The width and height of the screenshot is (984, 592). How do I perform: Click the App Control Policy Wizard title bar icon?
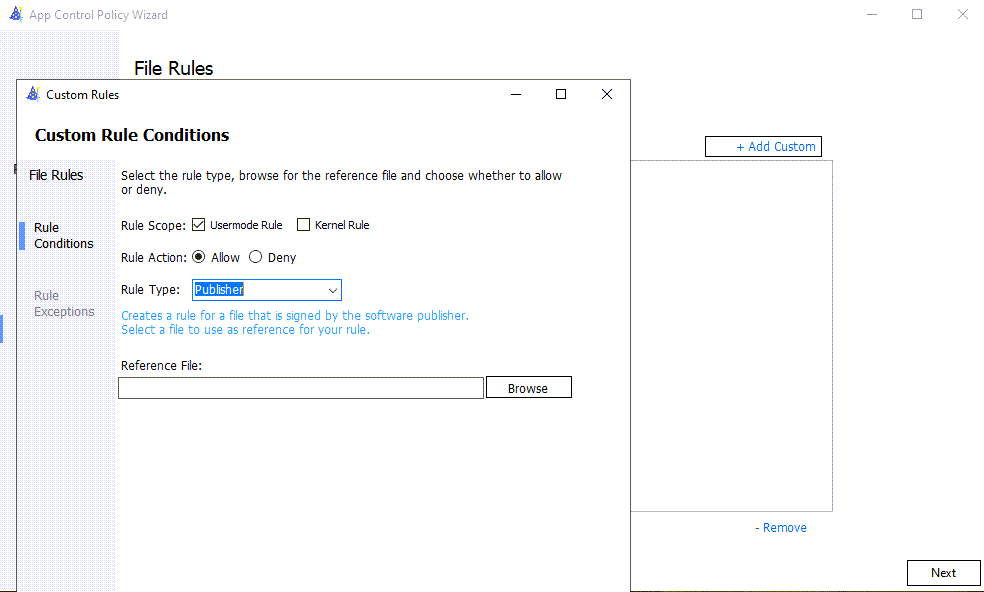tap(17, 14)
